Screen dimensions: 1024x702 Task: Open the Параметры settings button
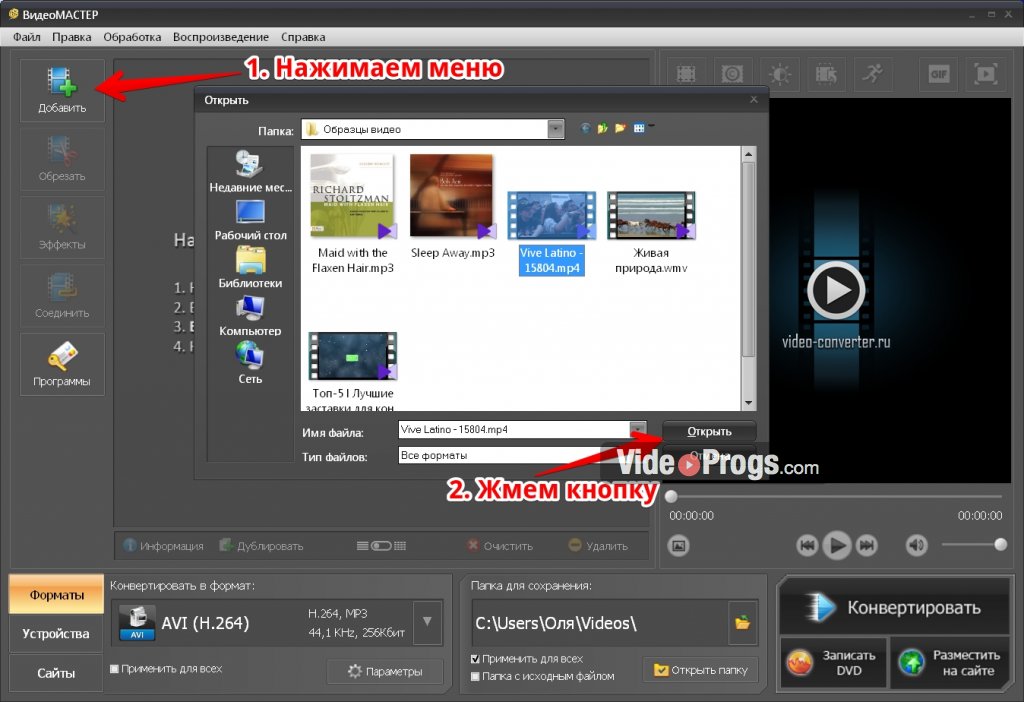(x=385, y=671)
